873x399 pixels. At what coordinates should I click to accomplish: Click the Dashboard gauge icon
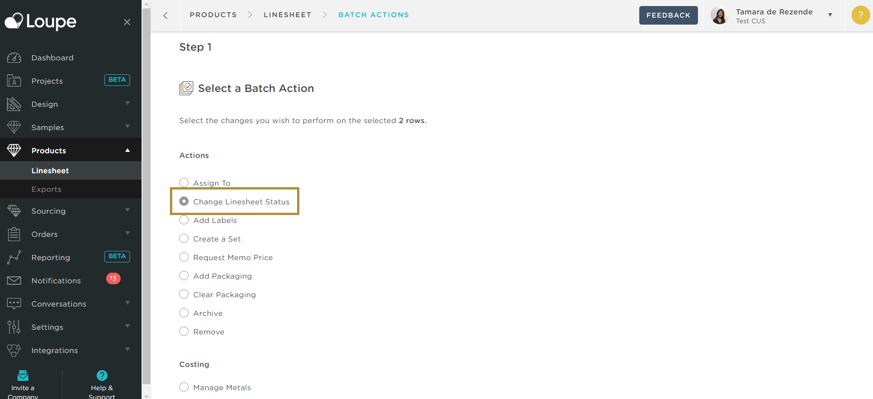point(14,58)
